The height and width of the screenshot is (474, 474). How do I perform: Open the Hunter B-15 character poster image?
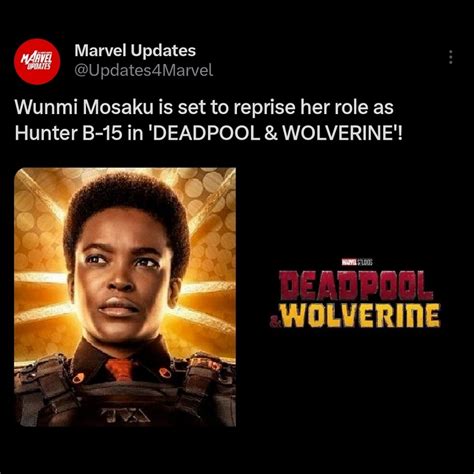tap(125, 297)
